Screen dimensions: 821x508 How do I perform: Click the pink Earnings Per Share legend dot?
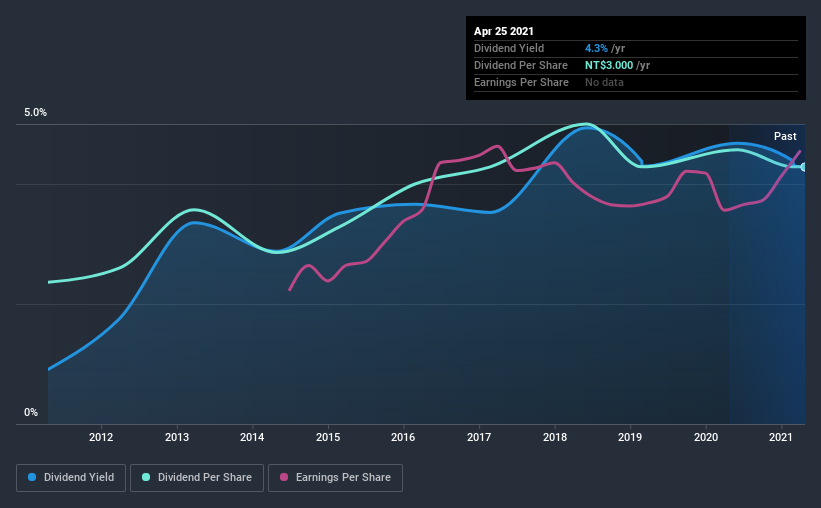(x=284, y=477)
